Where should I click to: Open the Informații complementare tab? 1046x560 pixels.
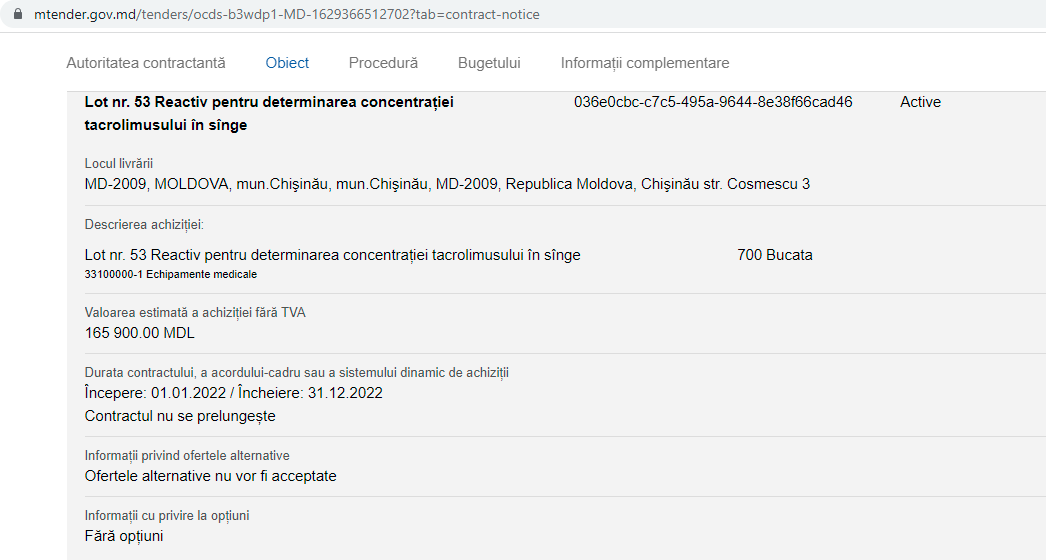tap(644, 63)
